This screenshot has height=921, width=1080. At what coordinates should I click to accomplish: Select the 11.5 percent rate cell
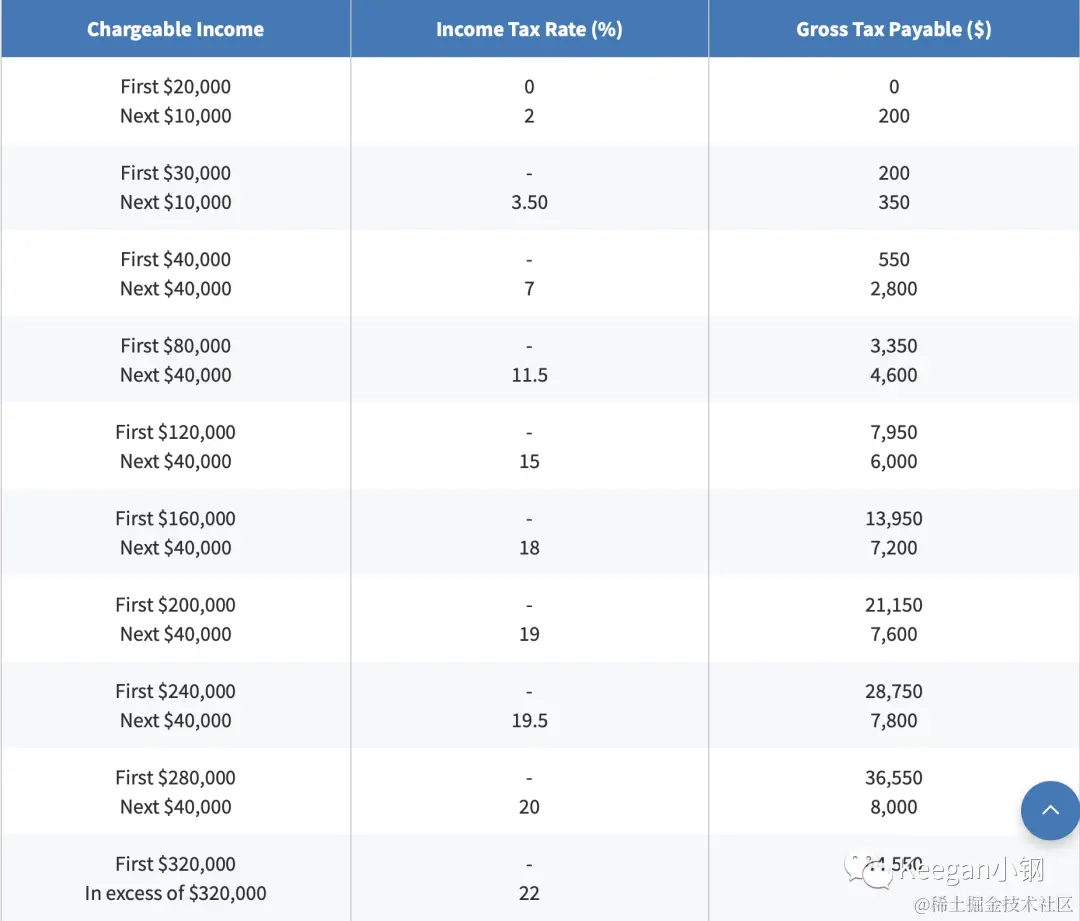pos(529,375)
